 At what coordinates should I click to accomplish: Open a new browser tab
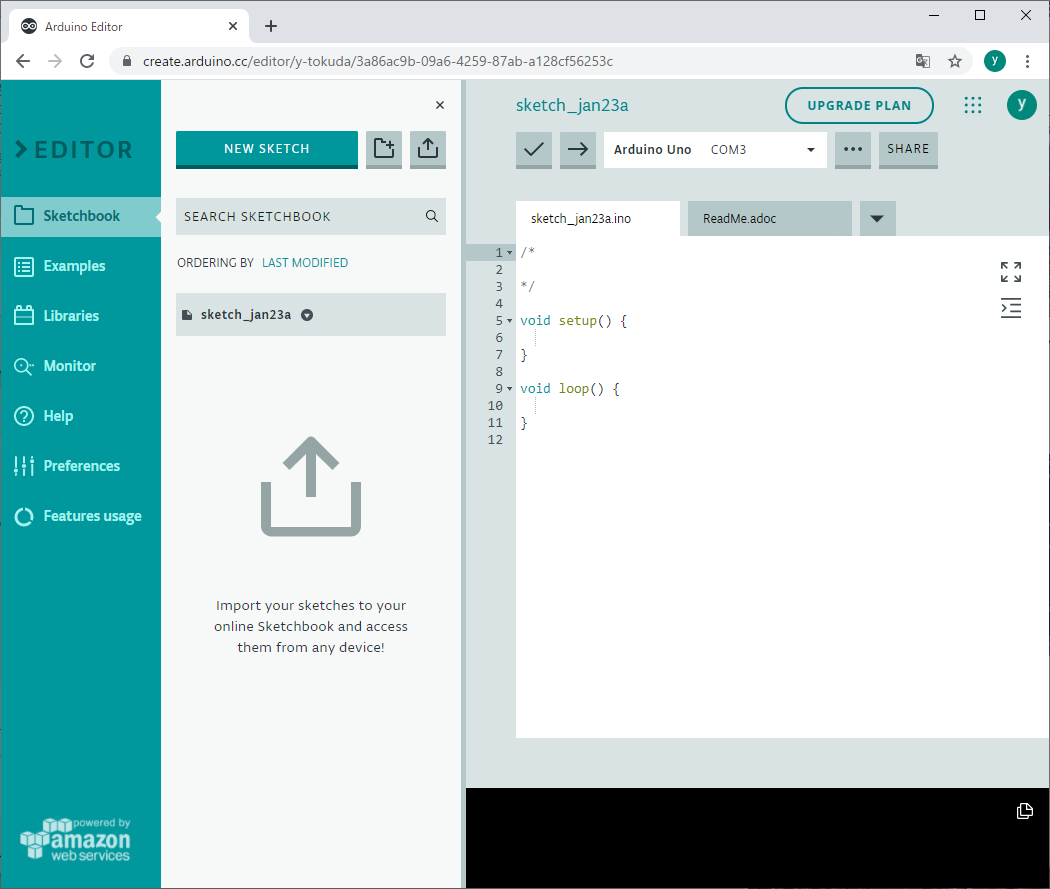coord(271,26)
